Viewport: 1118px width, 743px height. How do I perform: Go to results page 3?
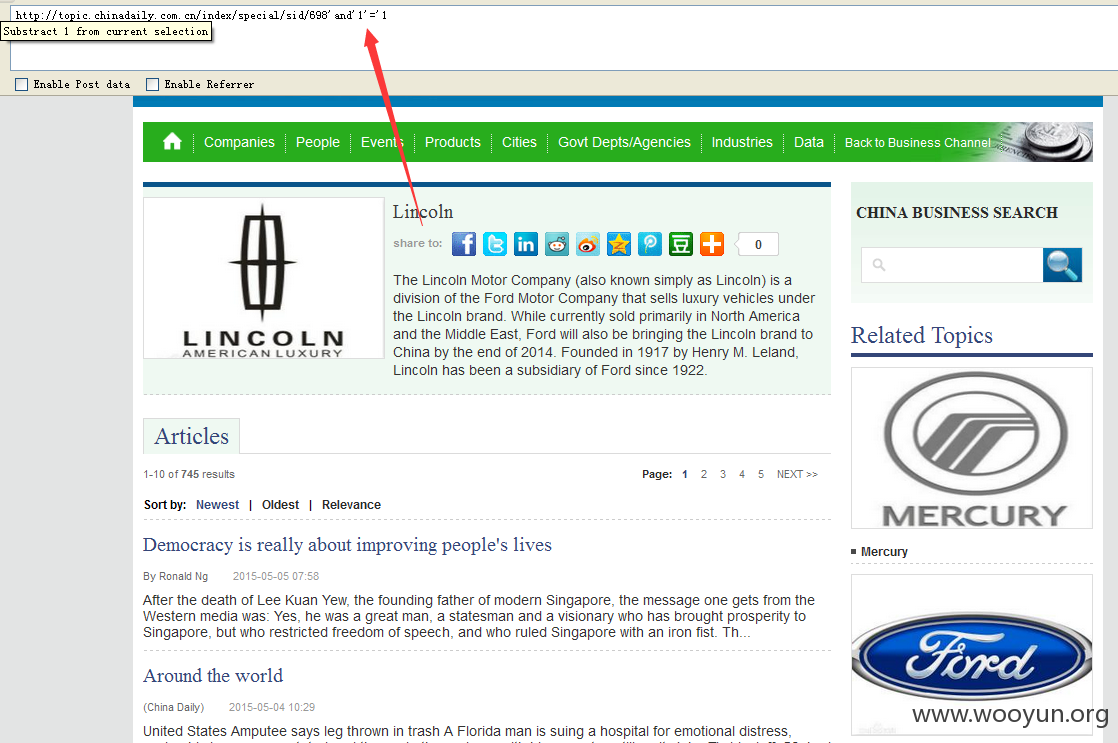(x=723, y=474)
